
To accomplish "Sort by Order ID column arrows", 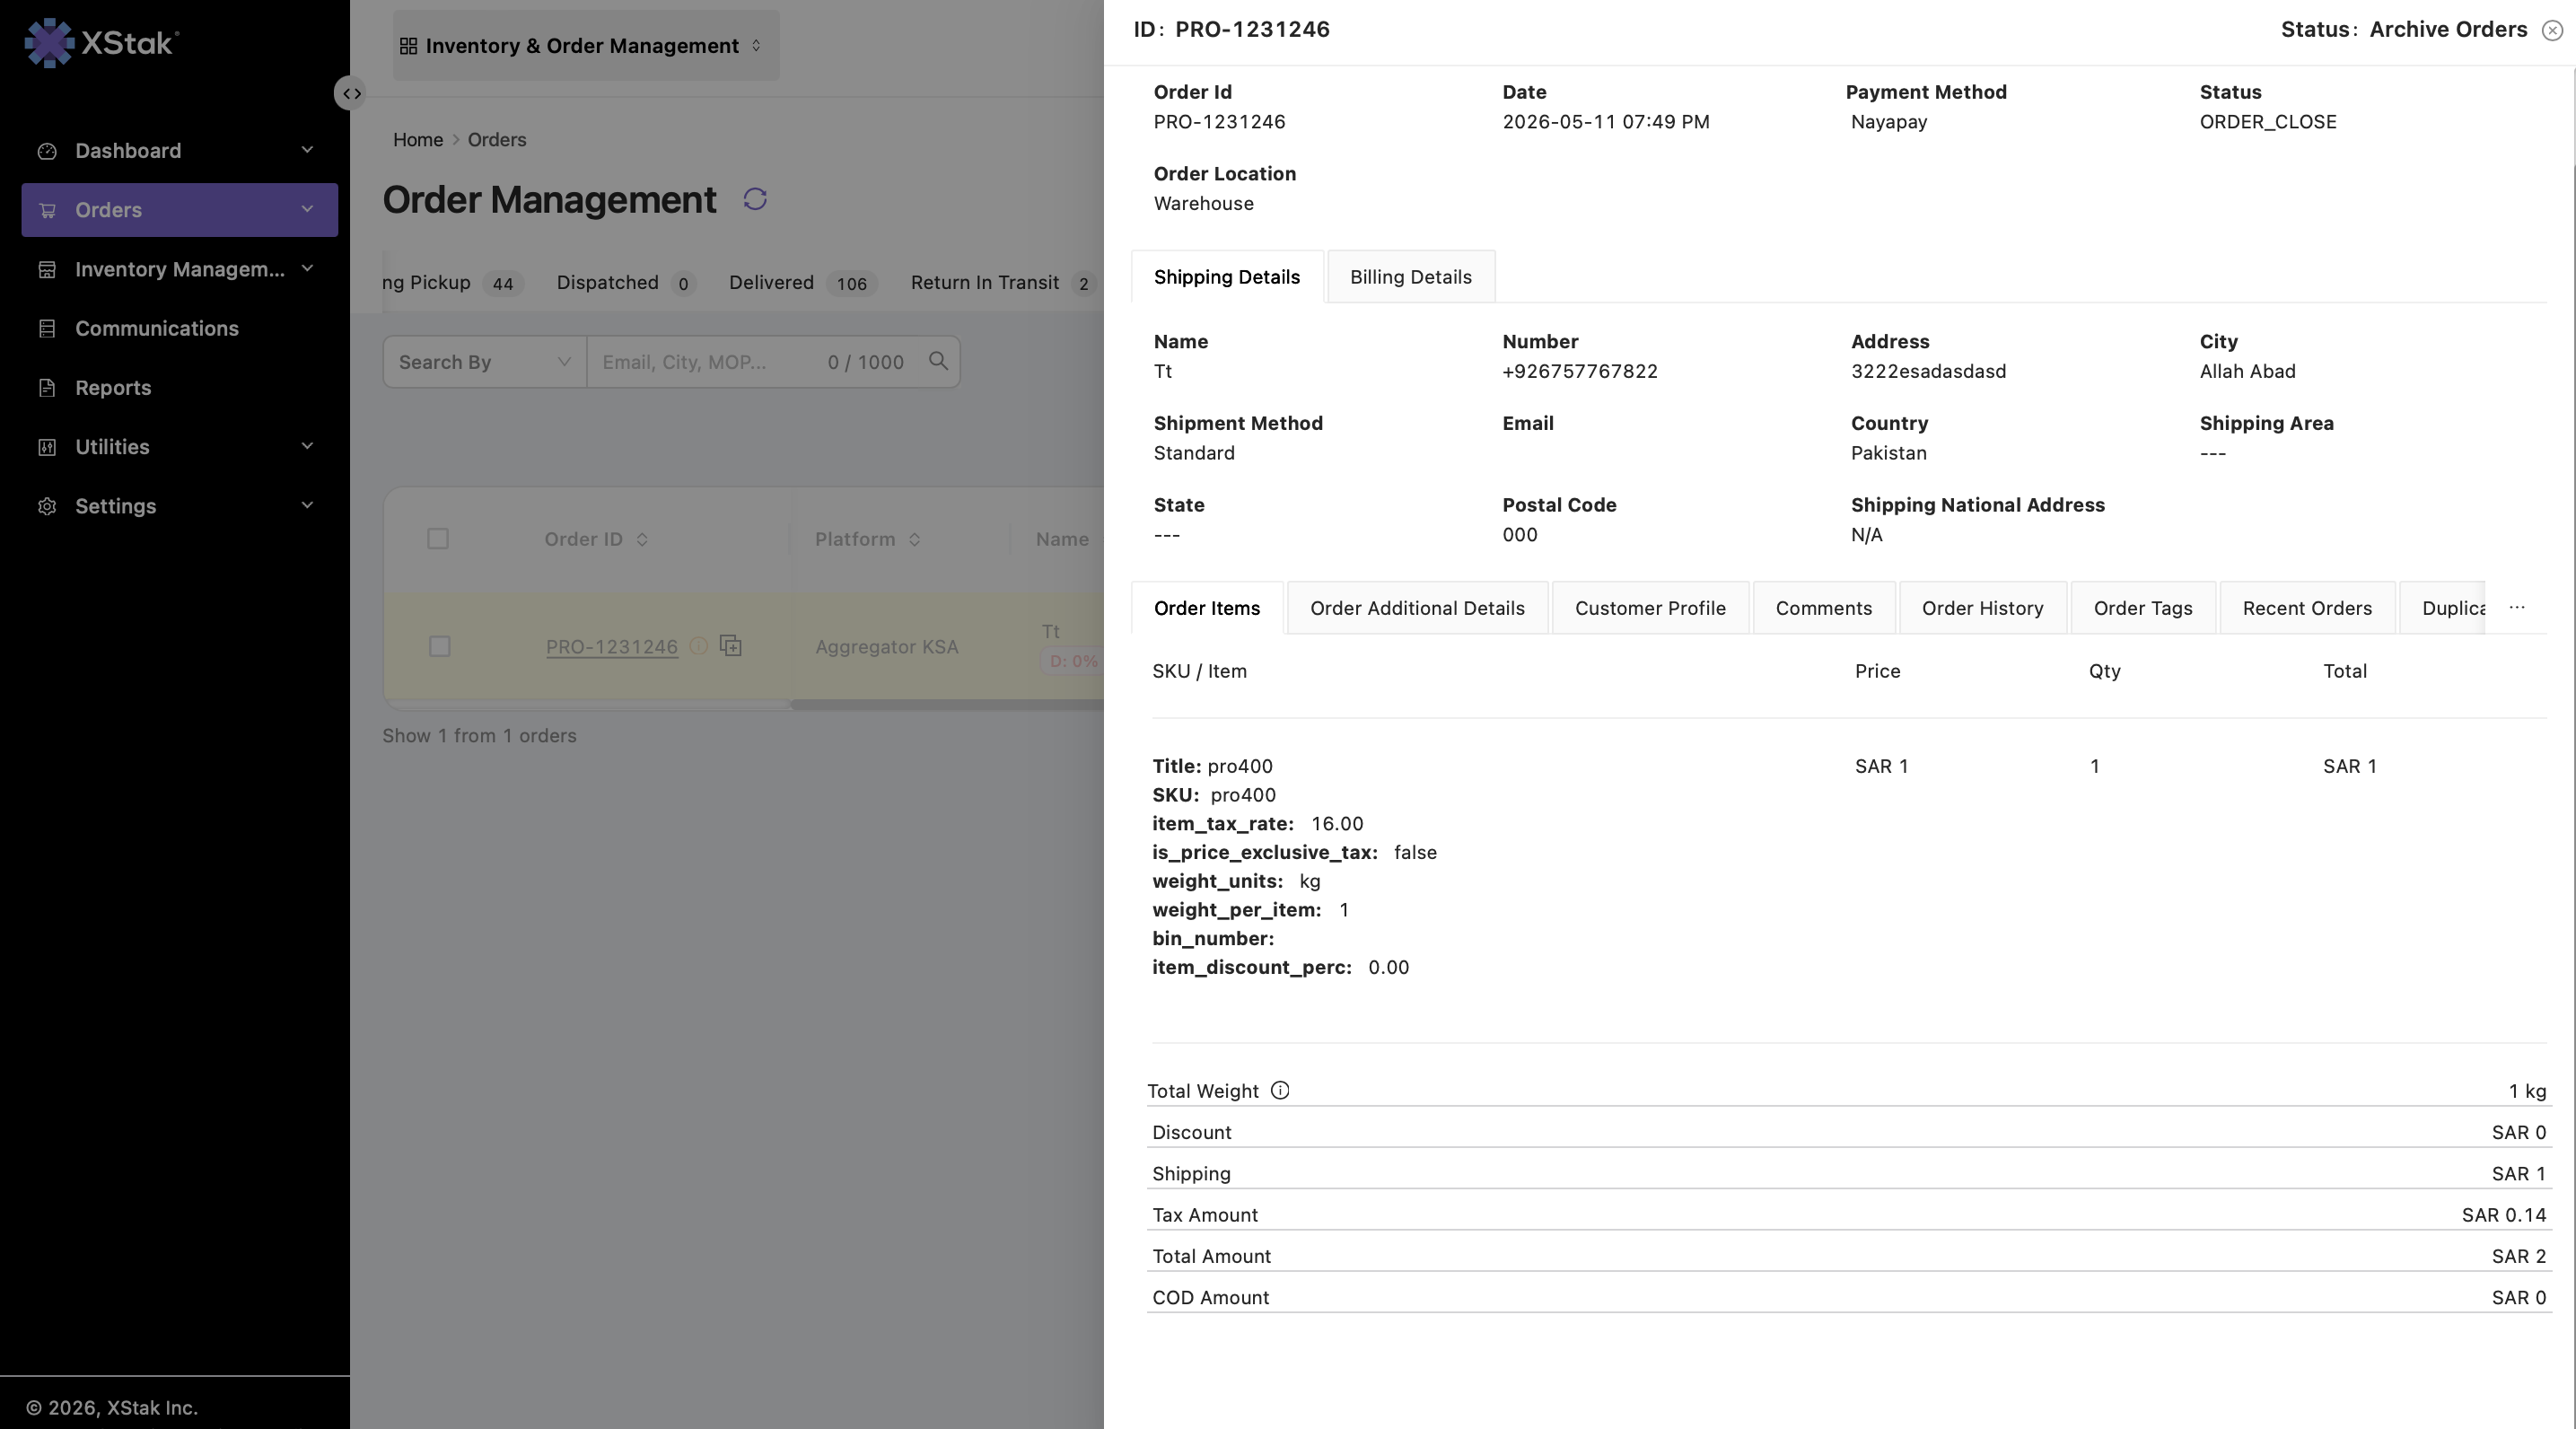I will [x=642, y=539].
